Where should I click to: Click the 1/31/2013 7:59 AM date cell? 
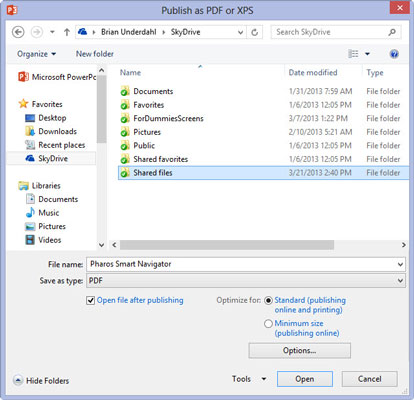320,91
